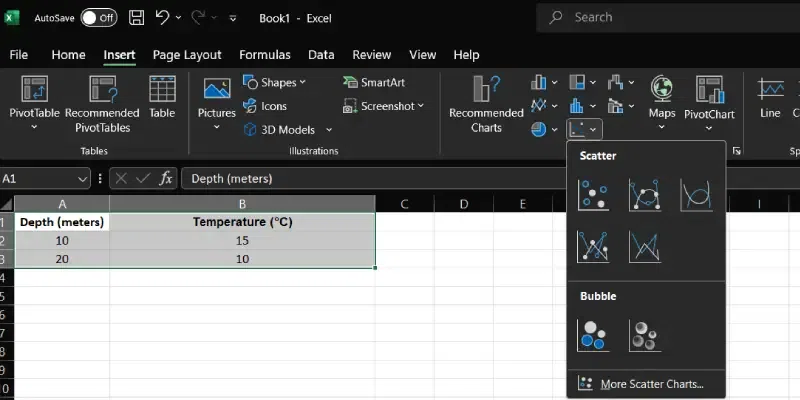This screenshot has width=800, height=400.
Task: Click the Undo arrow icon
Action: (x=162, y=17)
